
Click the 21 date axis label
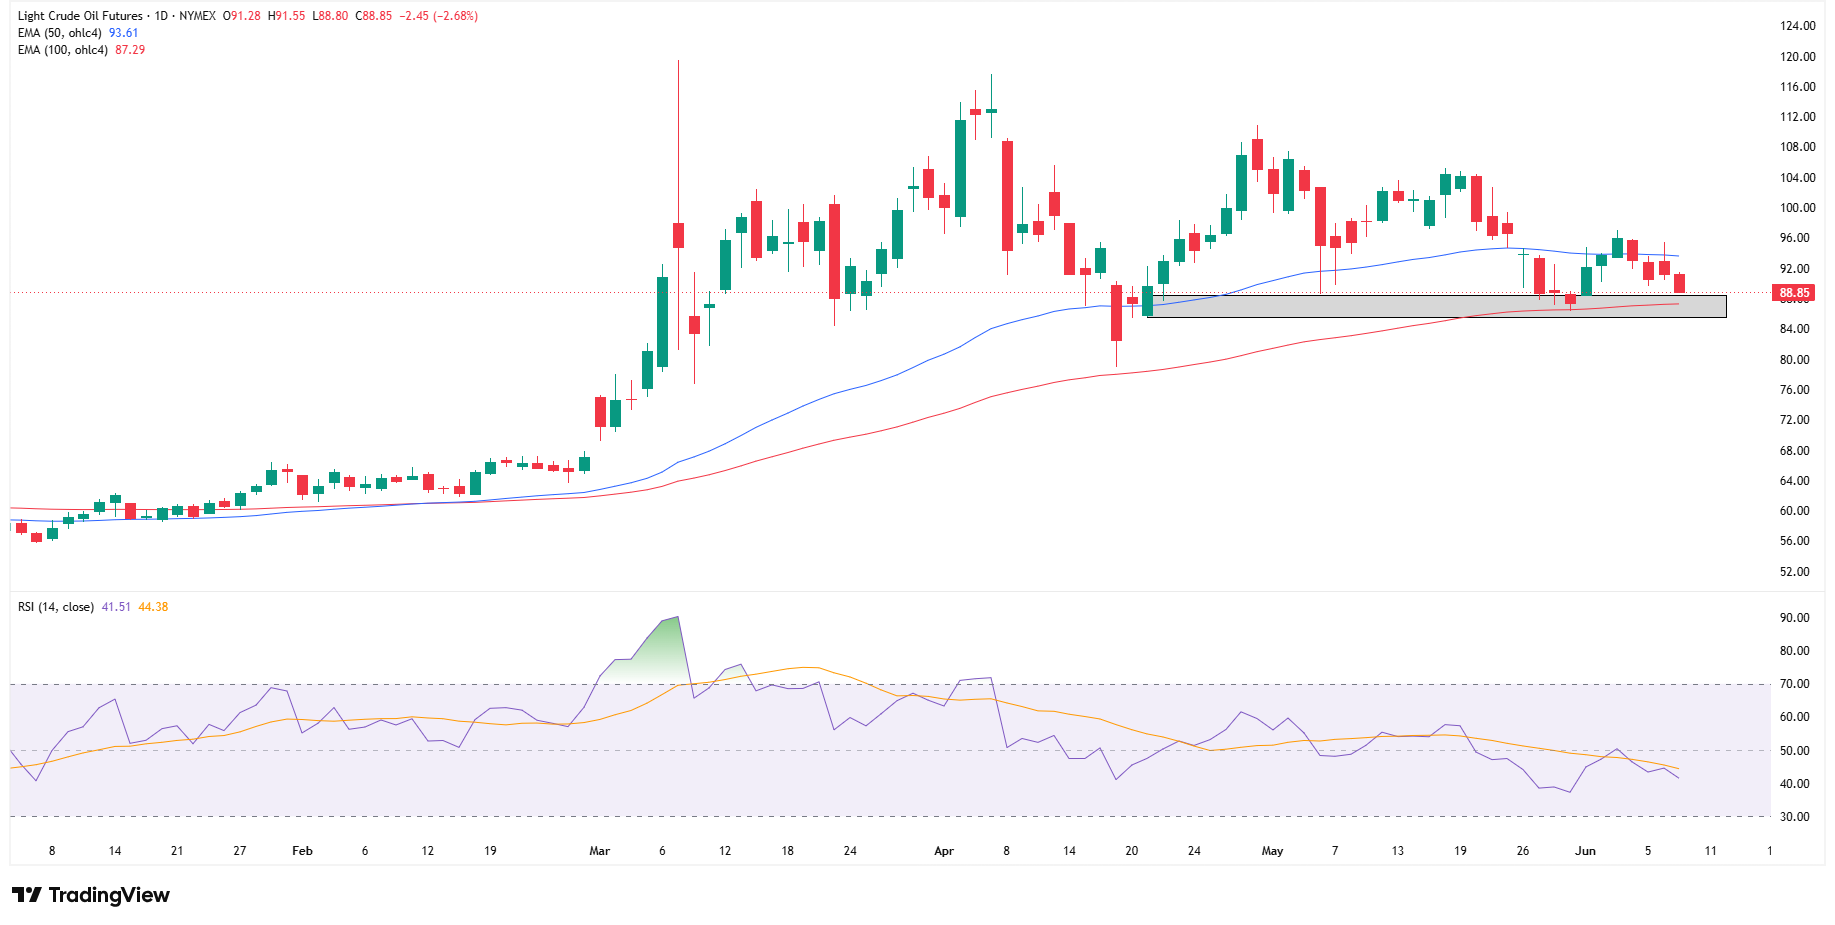pyautogui.click(x=177, y=851)
